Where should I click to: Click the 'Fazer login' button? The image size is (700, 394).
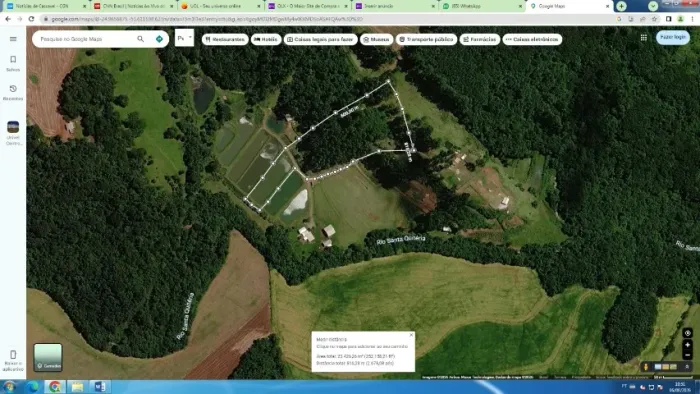[673, 37]
